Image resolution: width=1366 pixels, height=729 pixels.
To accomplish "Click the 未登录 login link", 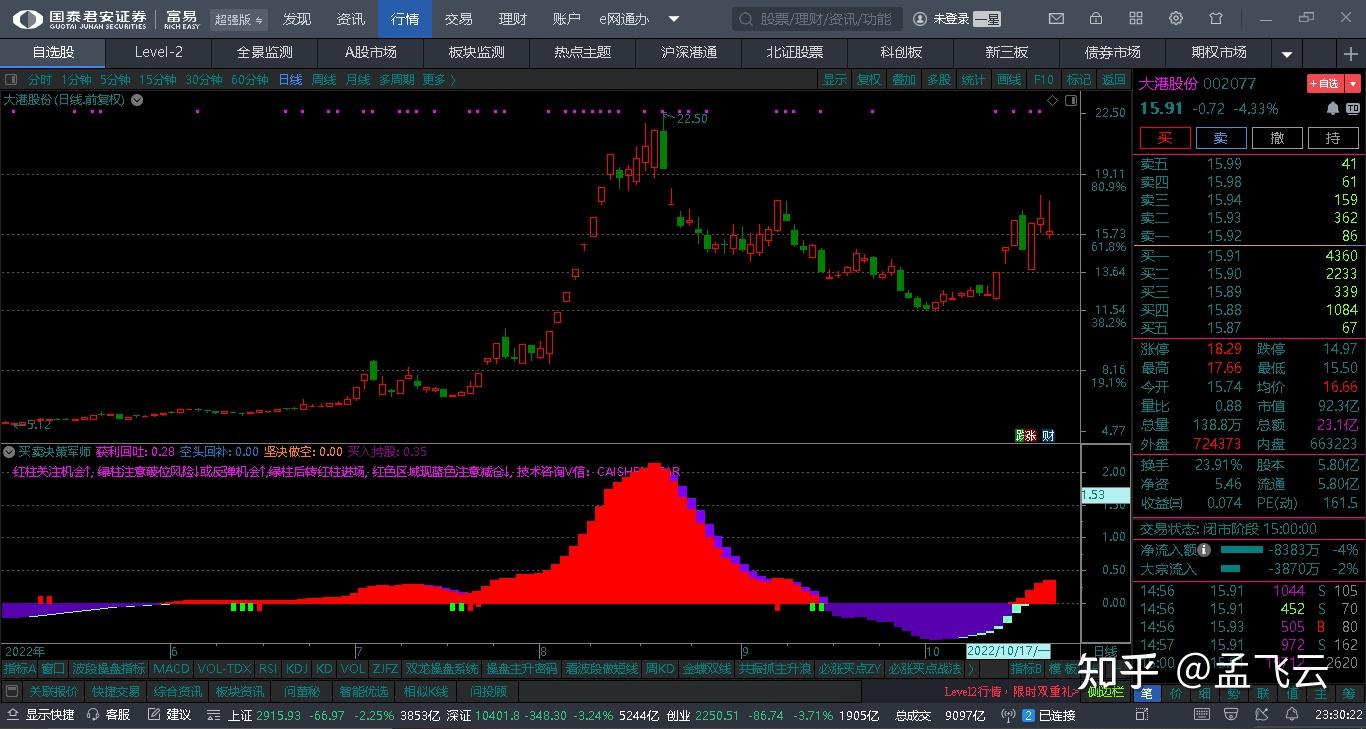I will (950, 18).
